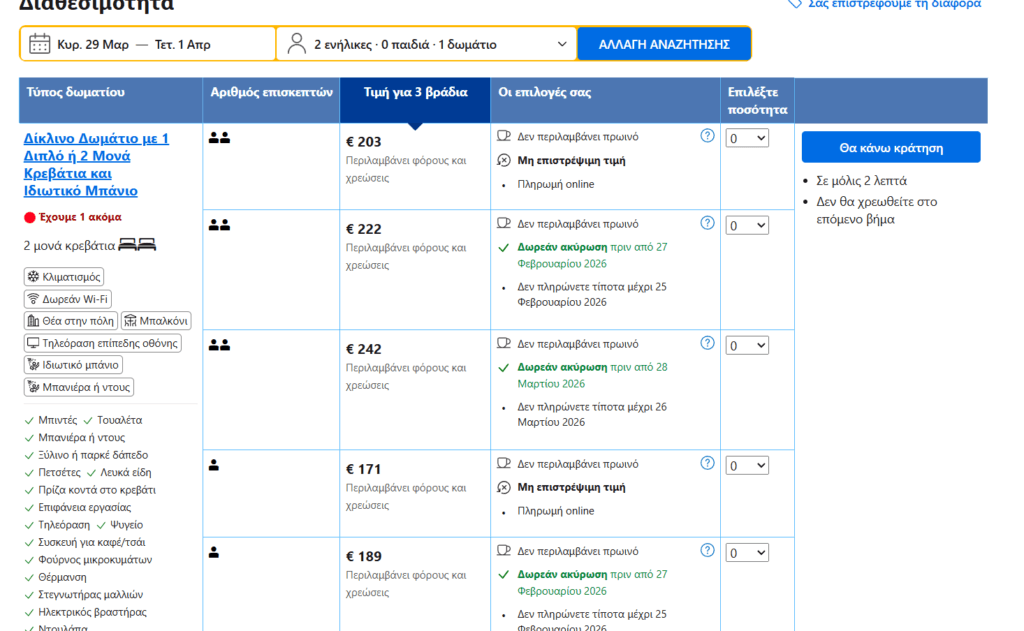Open the quantity dropdown for €171 rate
Screen dimensions: 1024x631
pos(747,465)
